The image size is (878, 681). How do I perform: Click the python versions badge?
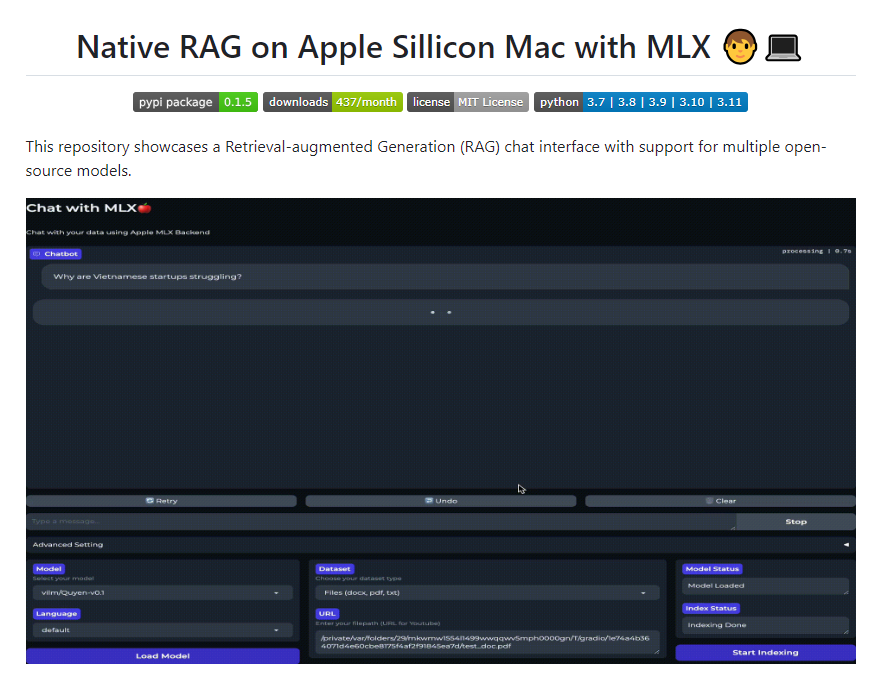click(641, 102)
